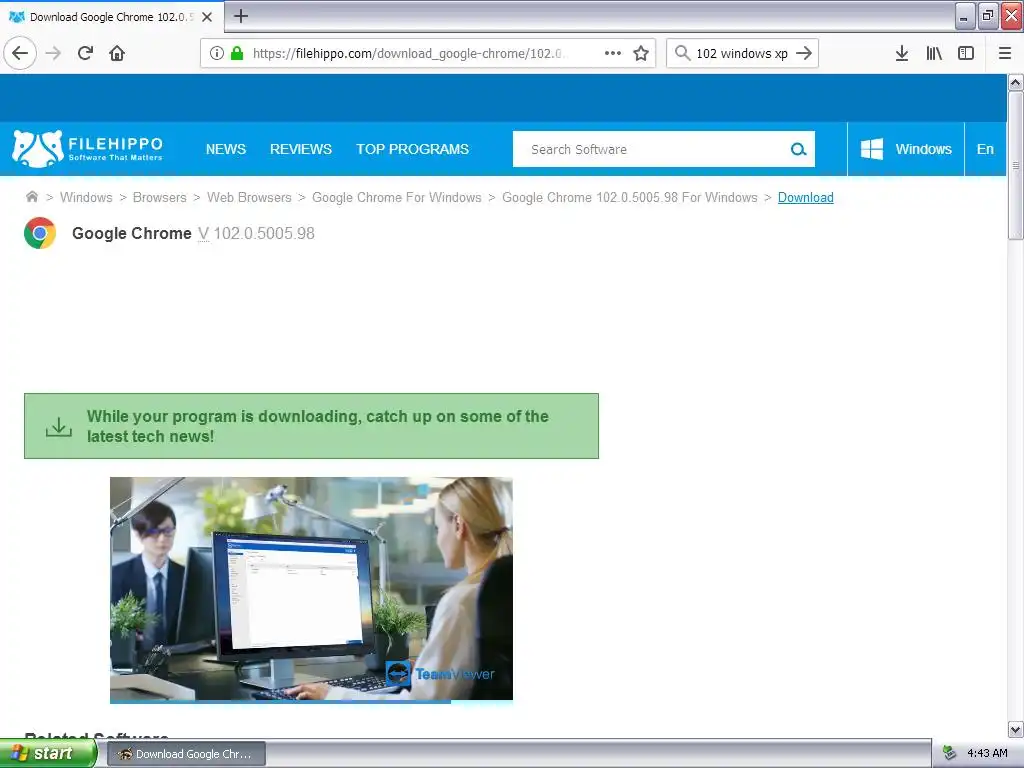This screenshot has height=768, width=1024.
Task: Open page actions three-dot menu
Action: click(613, 53)
